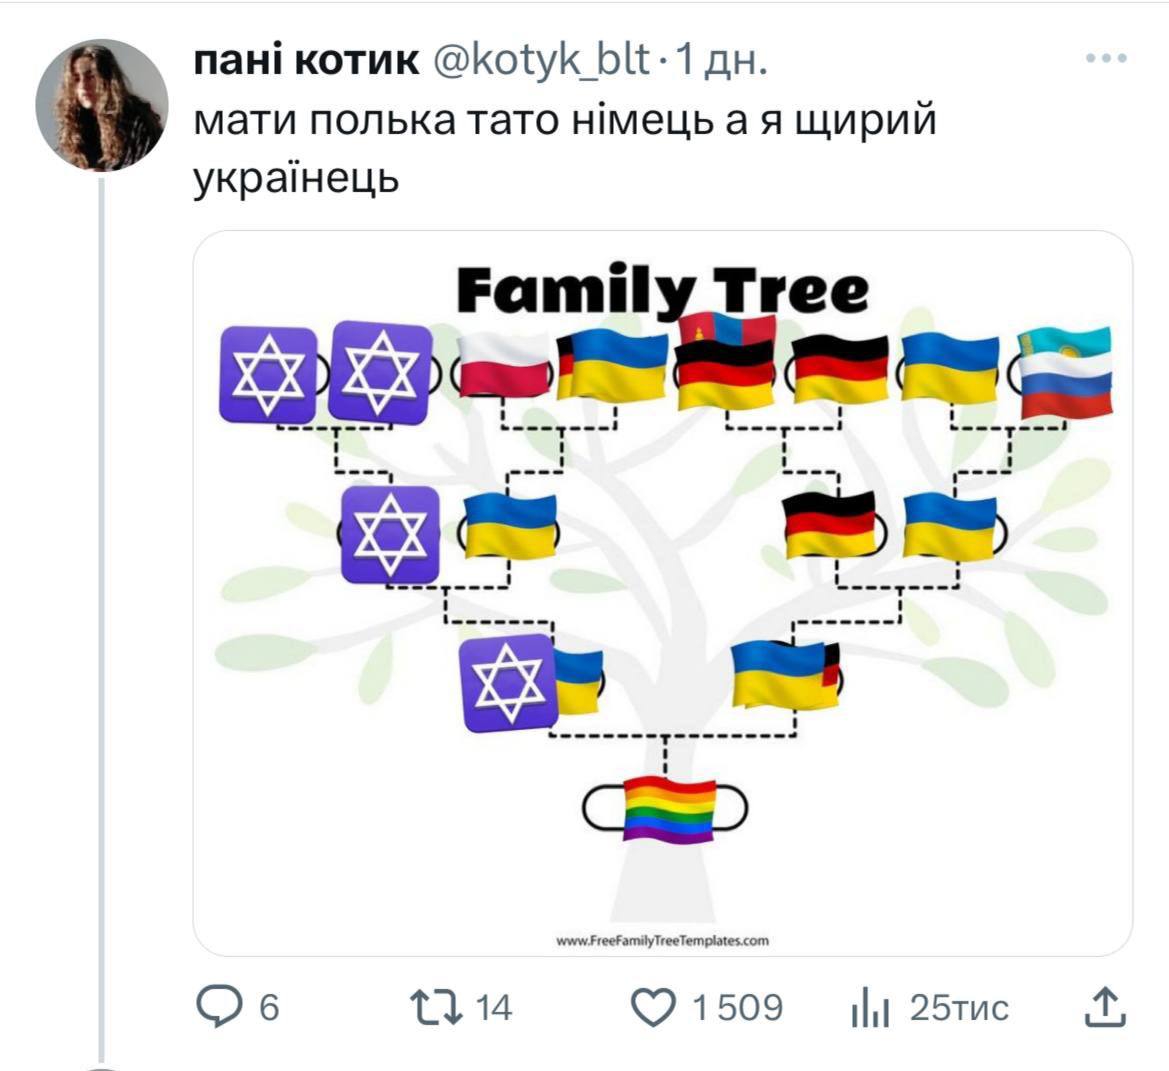Click the display name "пані котик"
This screenshot has height=1071, width=1169.
[x=305, y=62]
